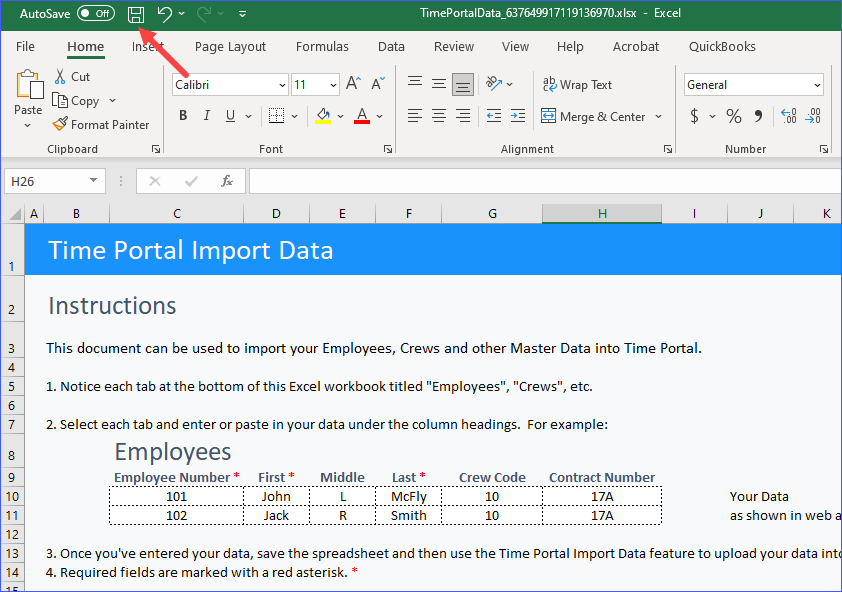Select row 10 header
Screen dimensions: 842x592
(x=12, y=496)
